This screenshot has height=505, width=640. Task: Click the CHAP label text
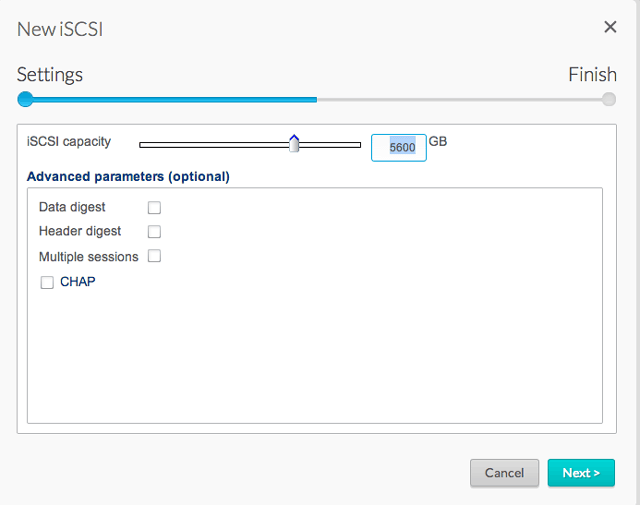[78, 282]
